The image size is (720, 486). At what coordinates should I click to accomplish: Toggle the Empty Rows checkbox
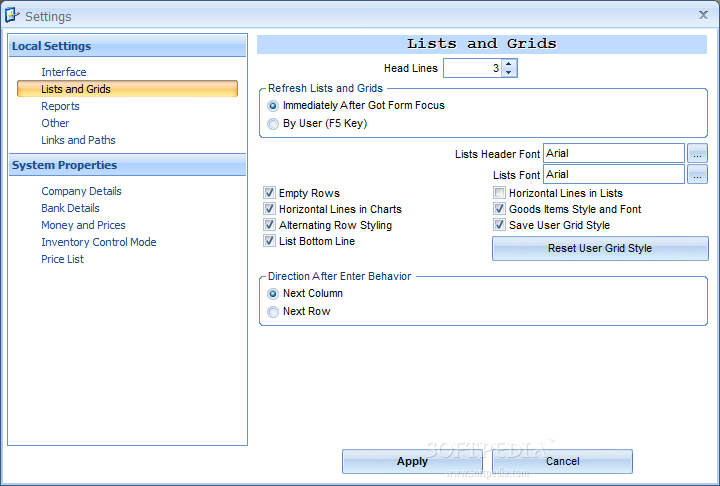(x=270, y=192)
